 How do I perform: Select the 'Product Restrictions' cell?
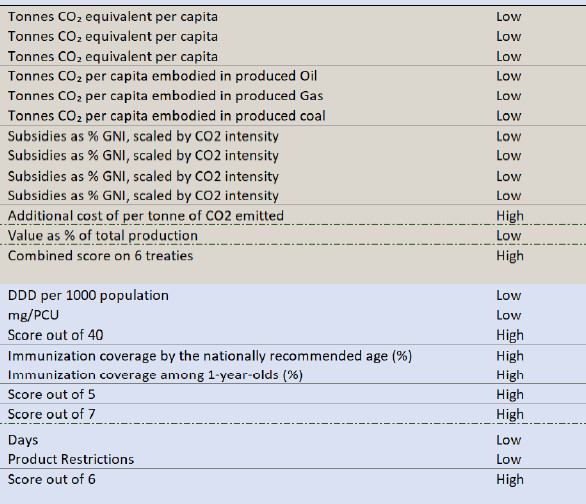71,459
